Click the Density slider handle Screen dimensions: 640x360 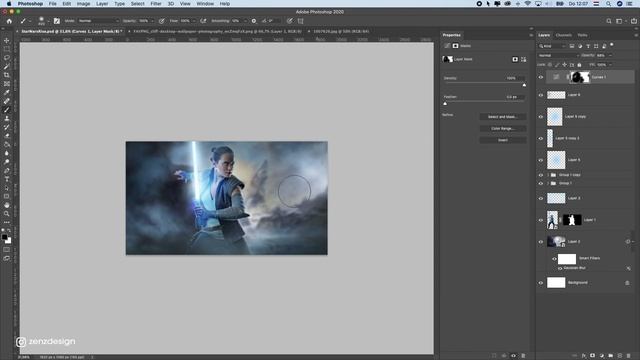tap(524, 85)
